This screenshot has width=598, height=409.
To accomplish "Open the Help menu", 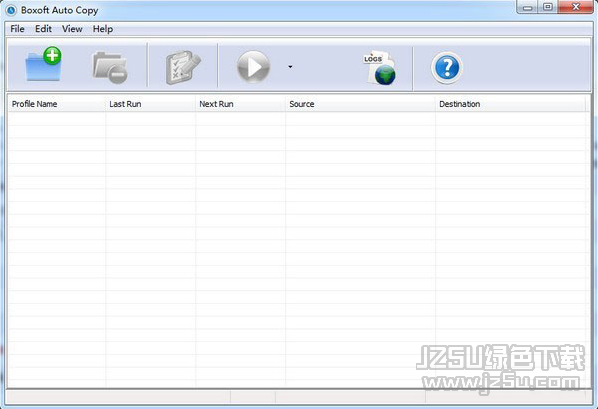I will coord(103,29).
